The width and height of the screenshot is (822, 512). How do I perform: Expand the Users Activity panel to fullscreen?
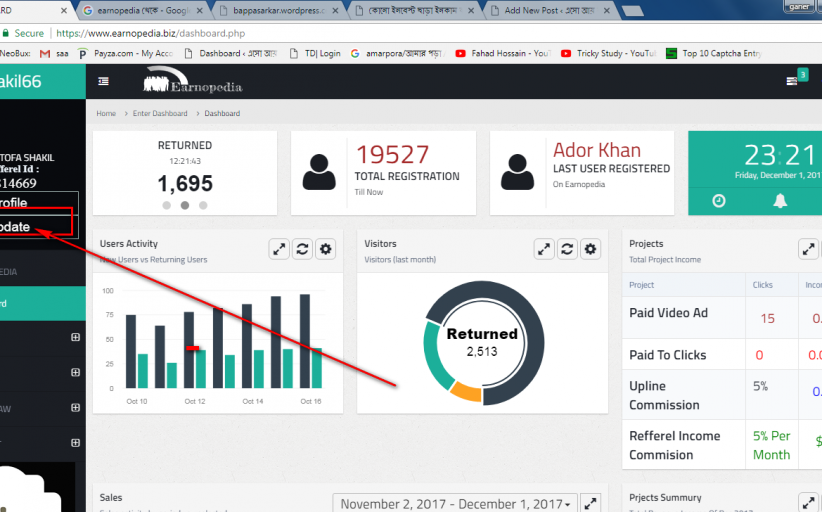(279, 249)
